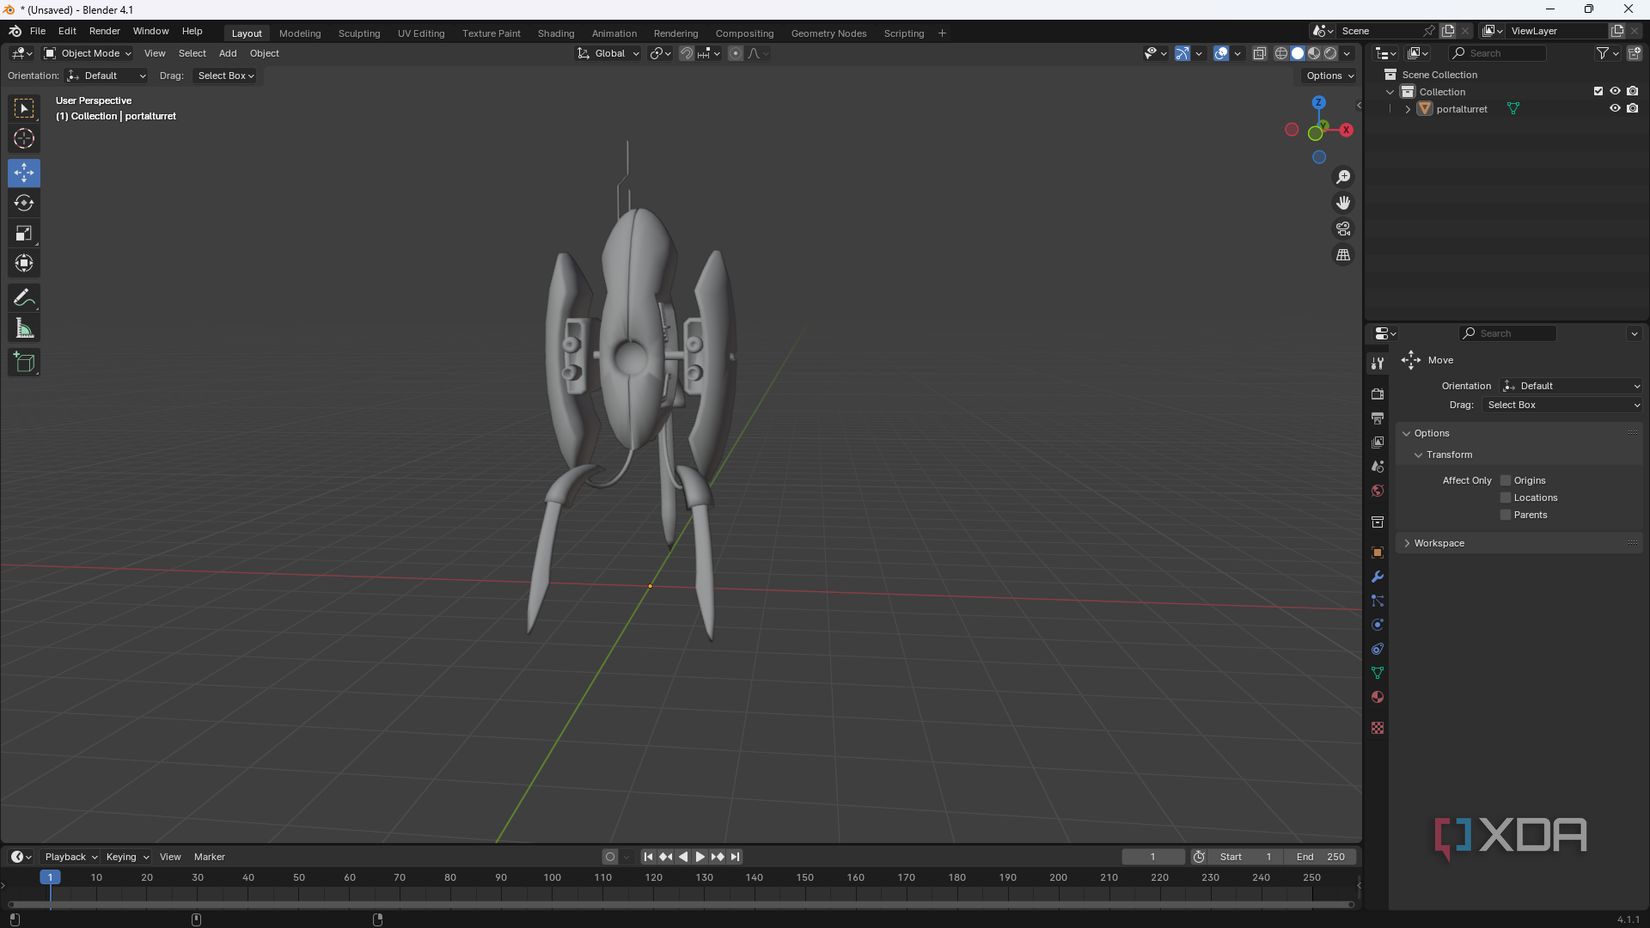
Task: Open the Material properties tab
Action: point(1377,697)
